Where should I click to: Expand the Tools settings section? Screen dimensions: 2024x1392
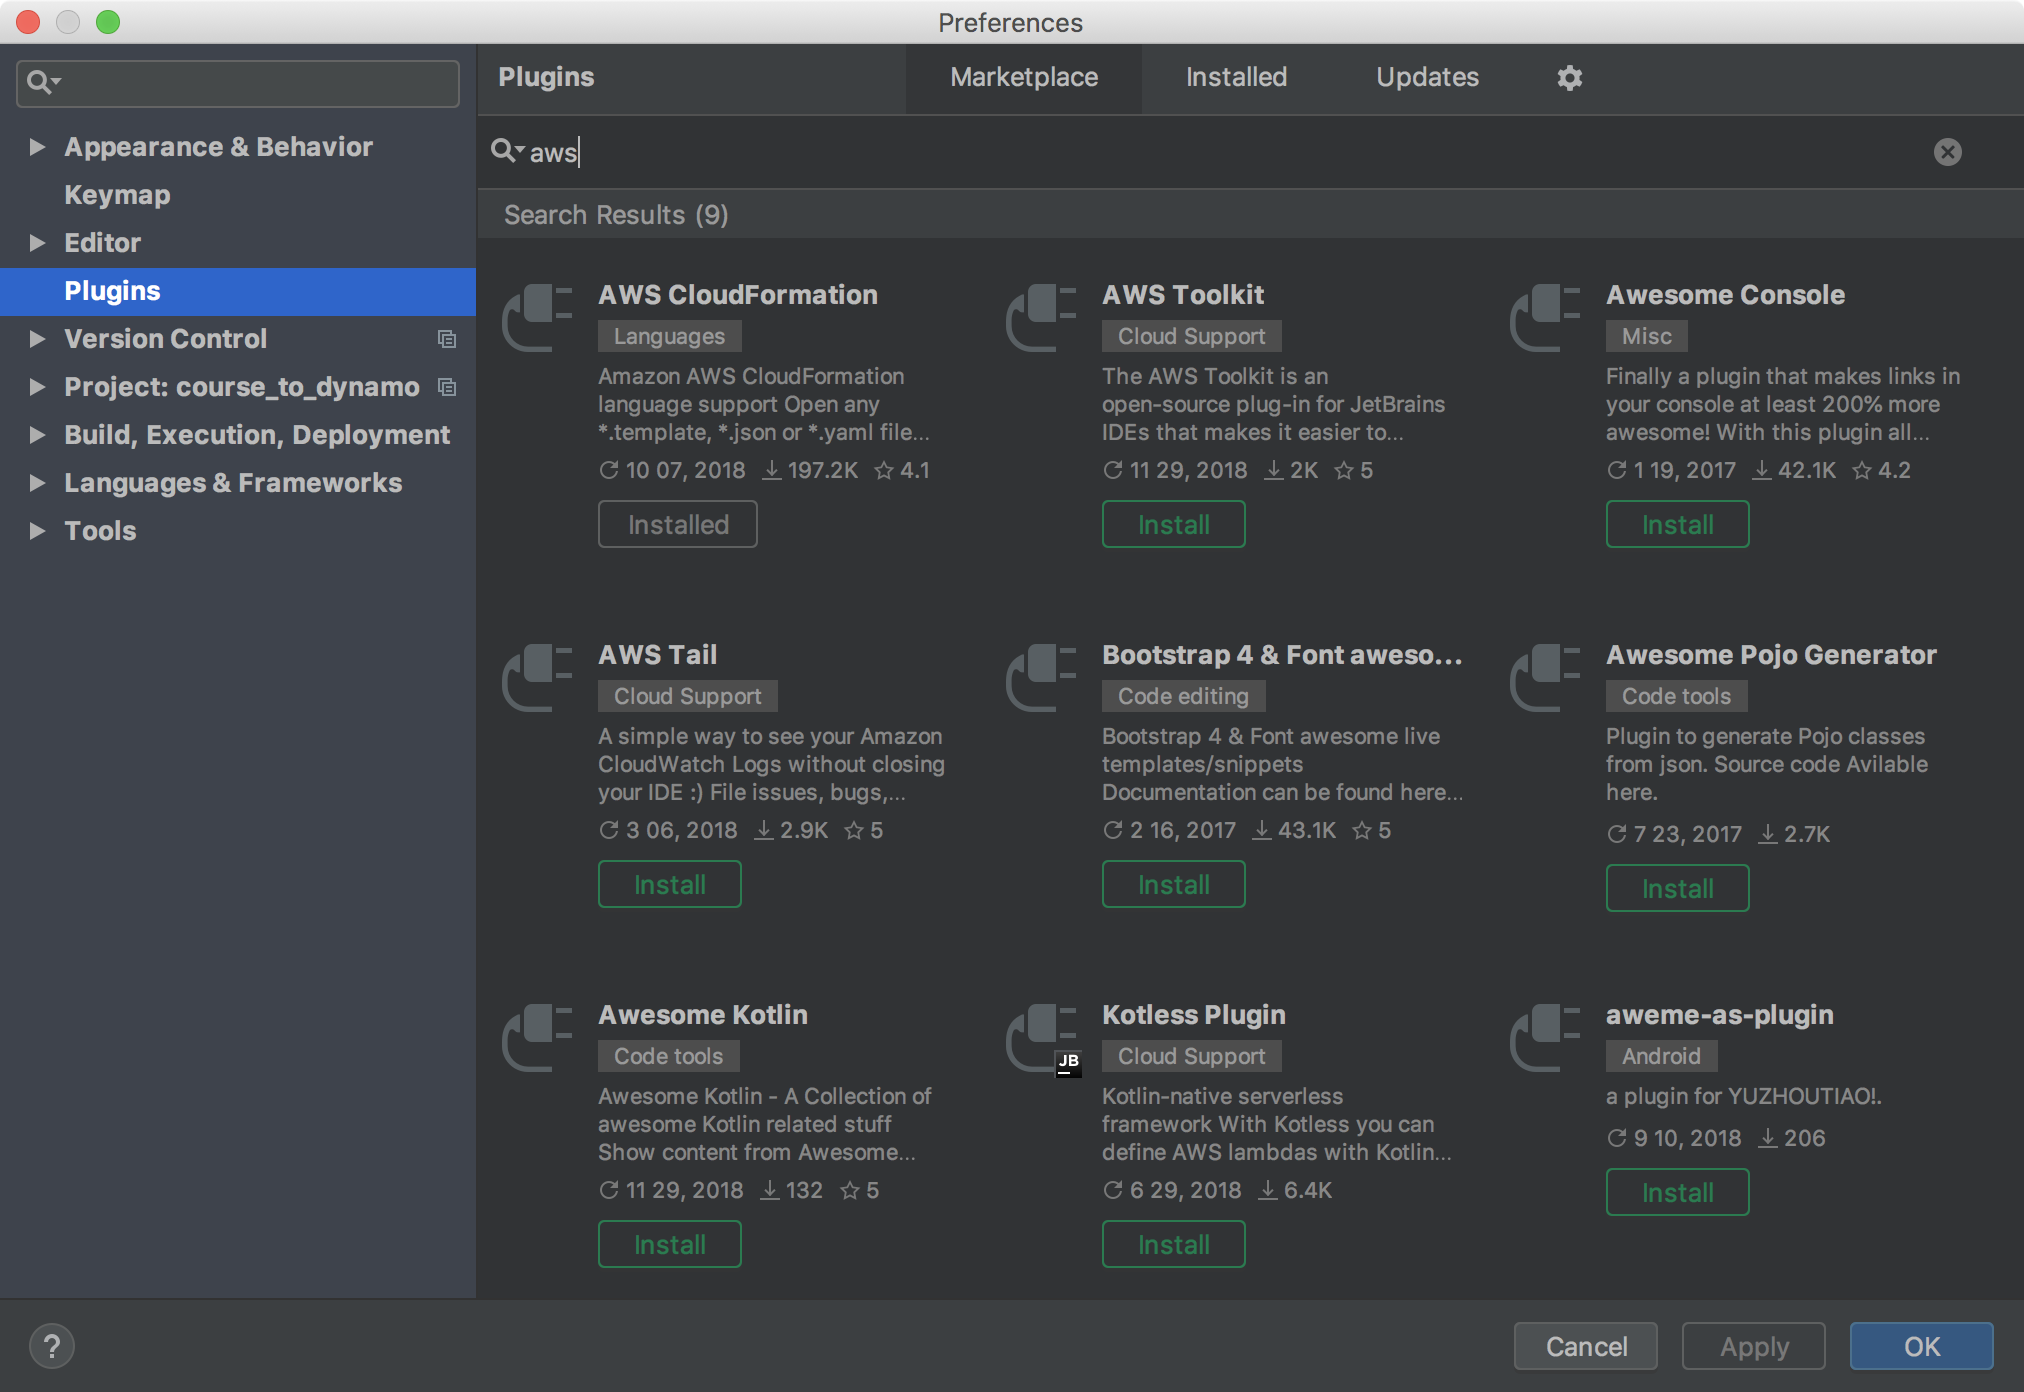tap(38, 531)
